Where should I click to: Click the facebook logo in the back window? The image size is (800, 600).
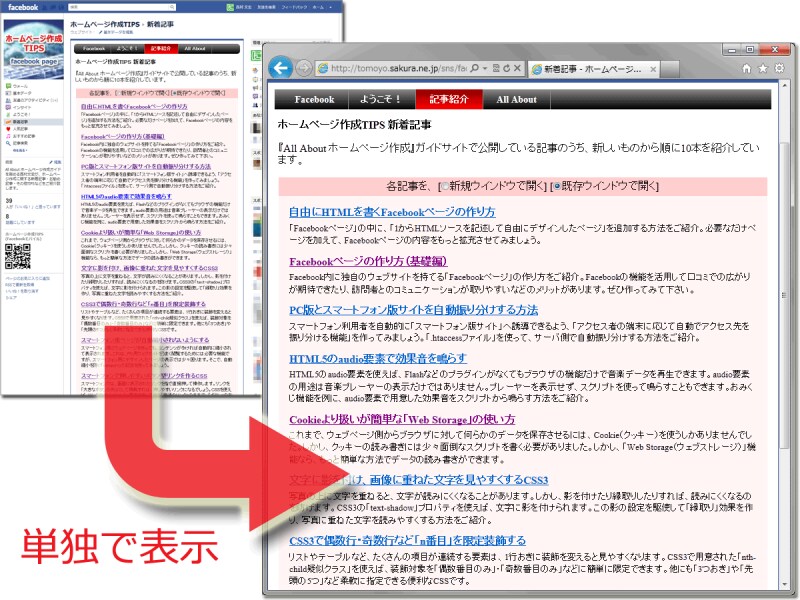click(23, 7)
